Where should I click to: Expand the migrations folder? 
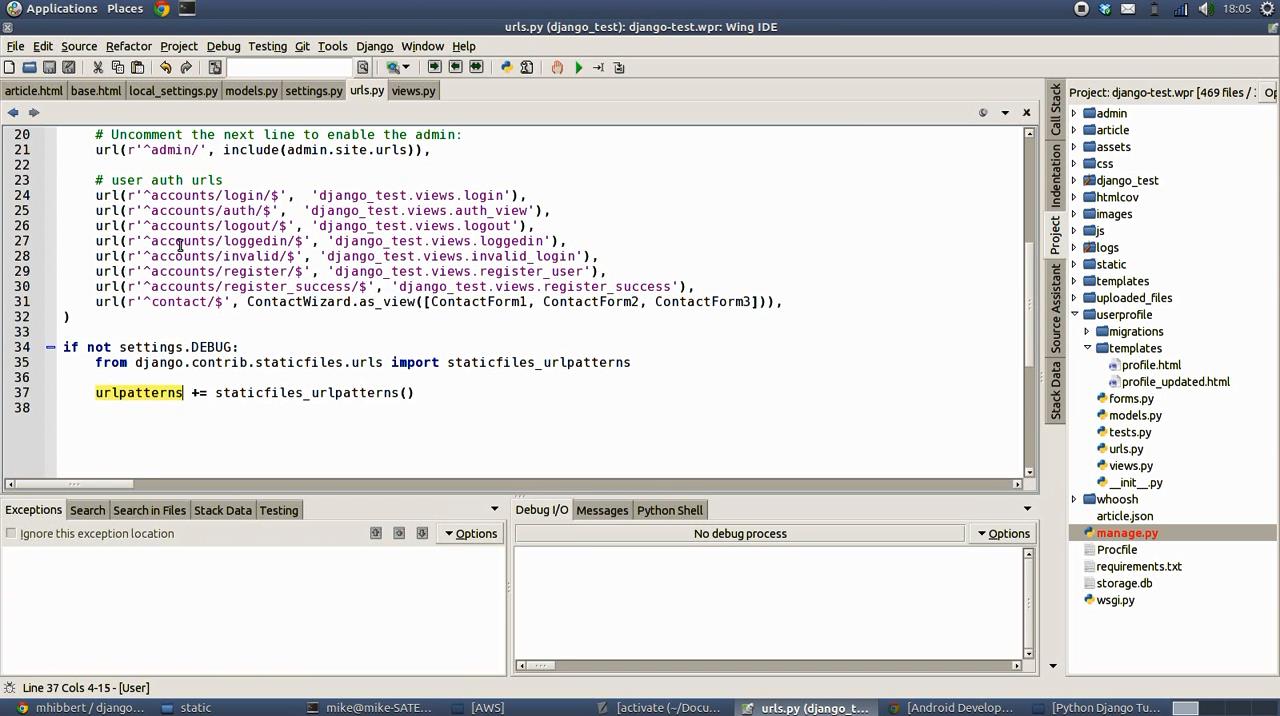[x=1087, y=332]
